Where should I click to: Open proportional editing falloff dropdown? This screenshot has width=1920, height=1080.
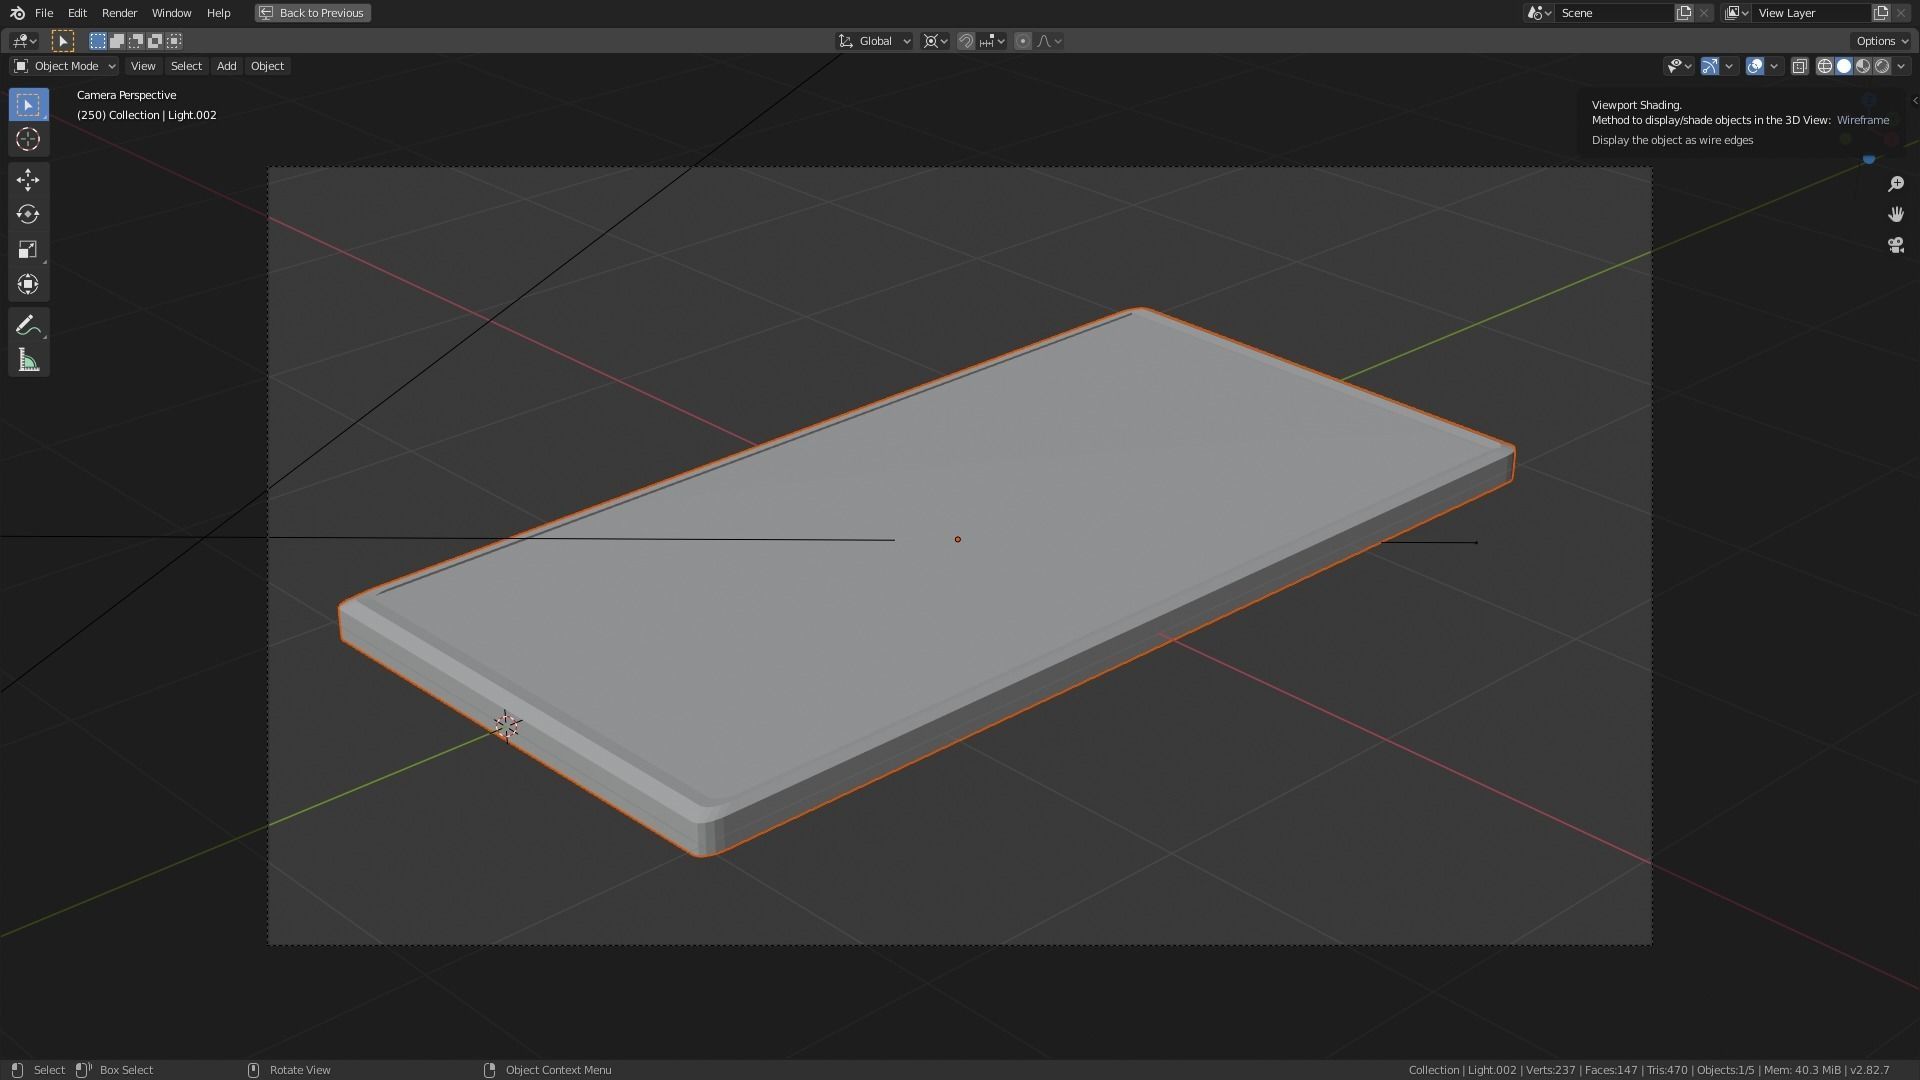1050,41
